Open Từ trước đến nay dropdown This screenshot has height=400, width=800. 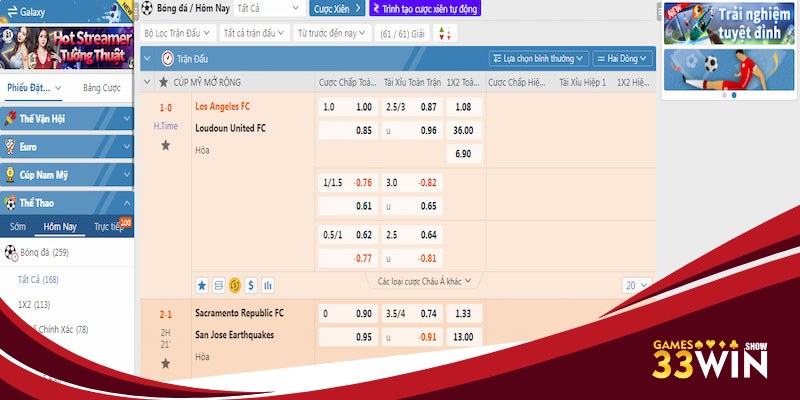click(332, 33)
